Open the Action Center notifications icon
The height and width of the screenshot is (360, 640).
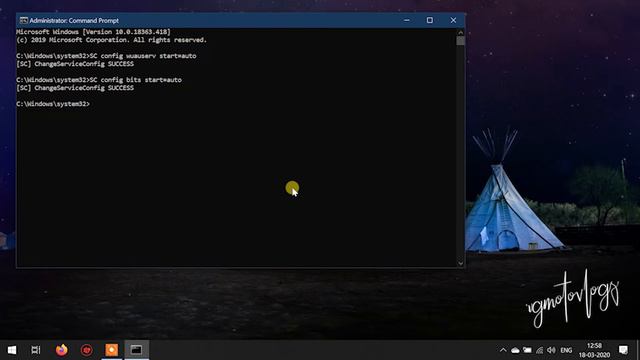[623, 350]
